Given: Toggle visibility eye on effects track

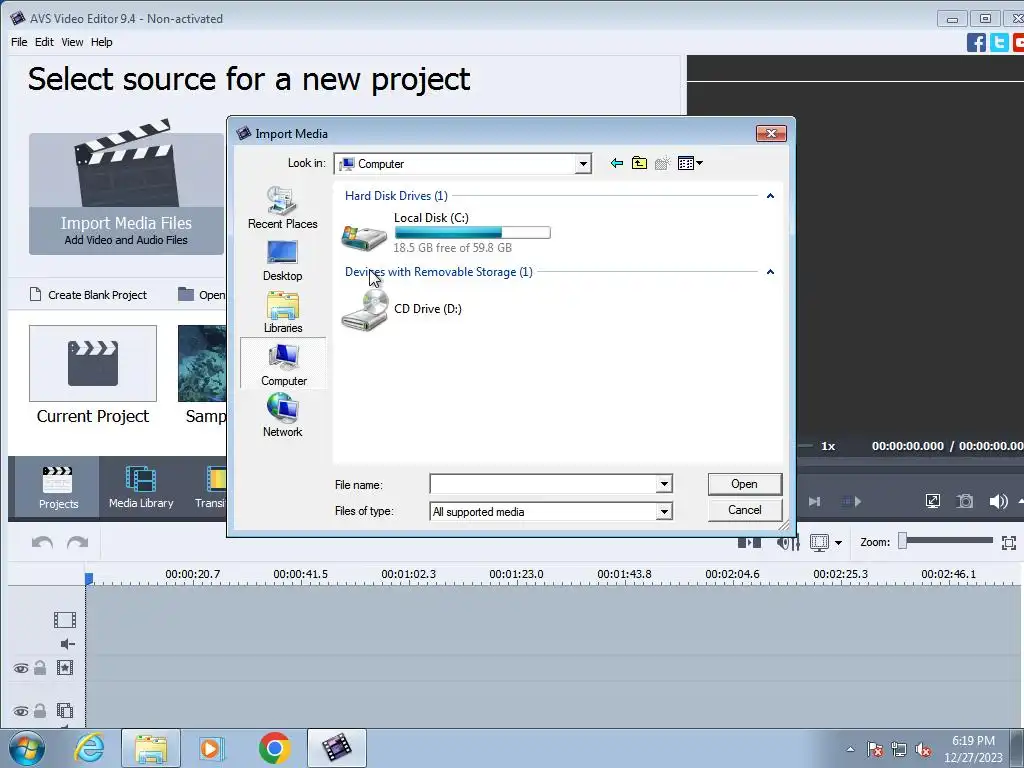Looking at the screenshot, I should click(21, 668).
